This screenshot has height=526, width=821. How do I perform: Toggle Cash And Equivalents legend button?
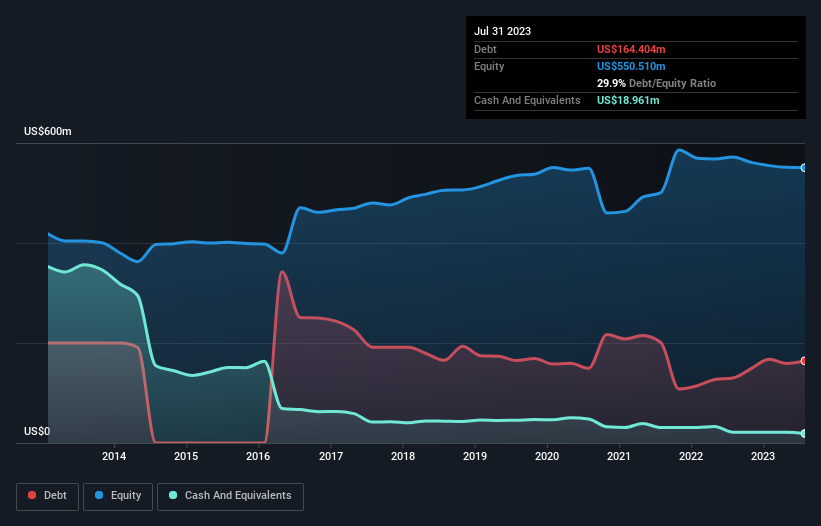click(x=230, y=496)
